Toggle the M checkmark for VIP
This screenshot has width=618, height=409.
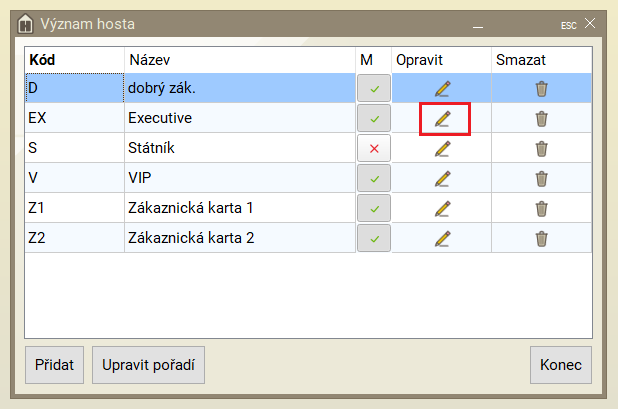click(x=374, y=179)
